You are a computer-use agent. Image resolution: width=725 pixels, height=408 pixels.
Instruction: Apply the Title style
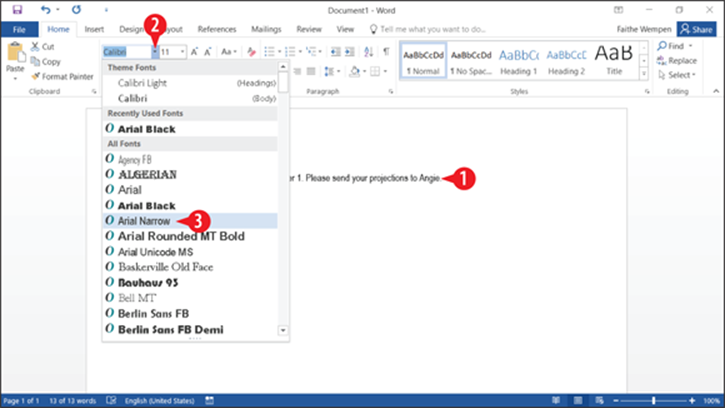[x=614, y=61]
